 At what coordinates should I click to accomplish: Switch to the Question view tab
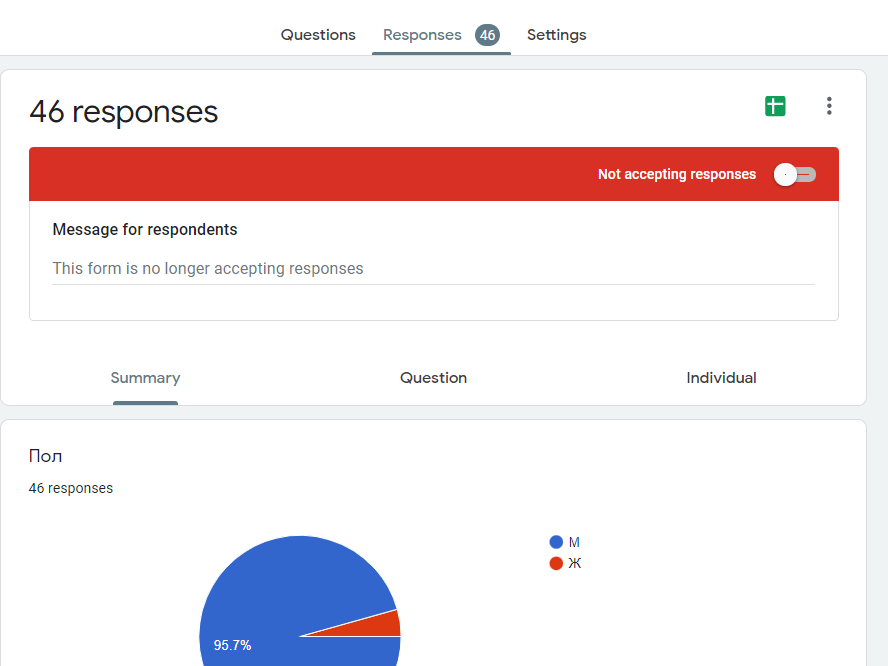[x=433, y=378]
